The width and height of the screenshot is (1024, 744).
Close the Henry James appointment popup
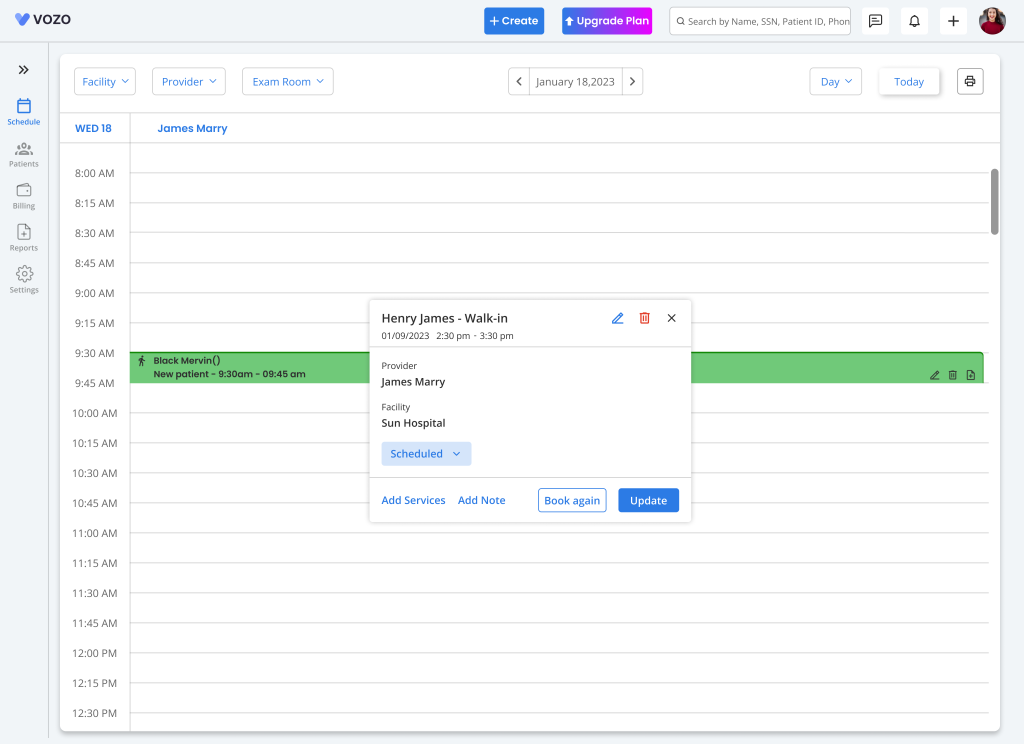(671, 318)
